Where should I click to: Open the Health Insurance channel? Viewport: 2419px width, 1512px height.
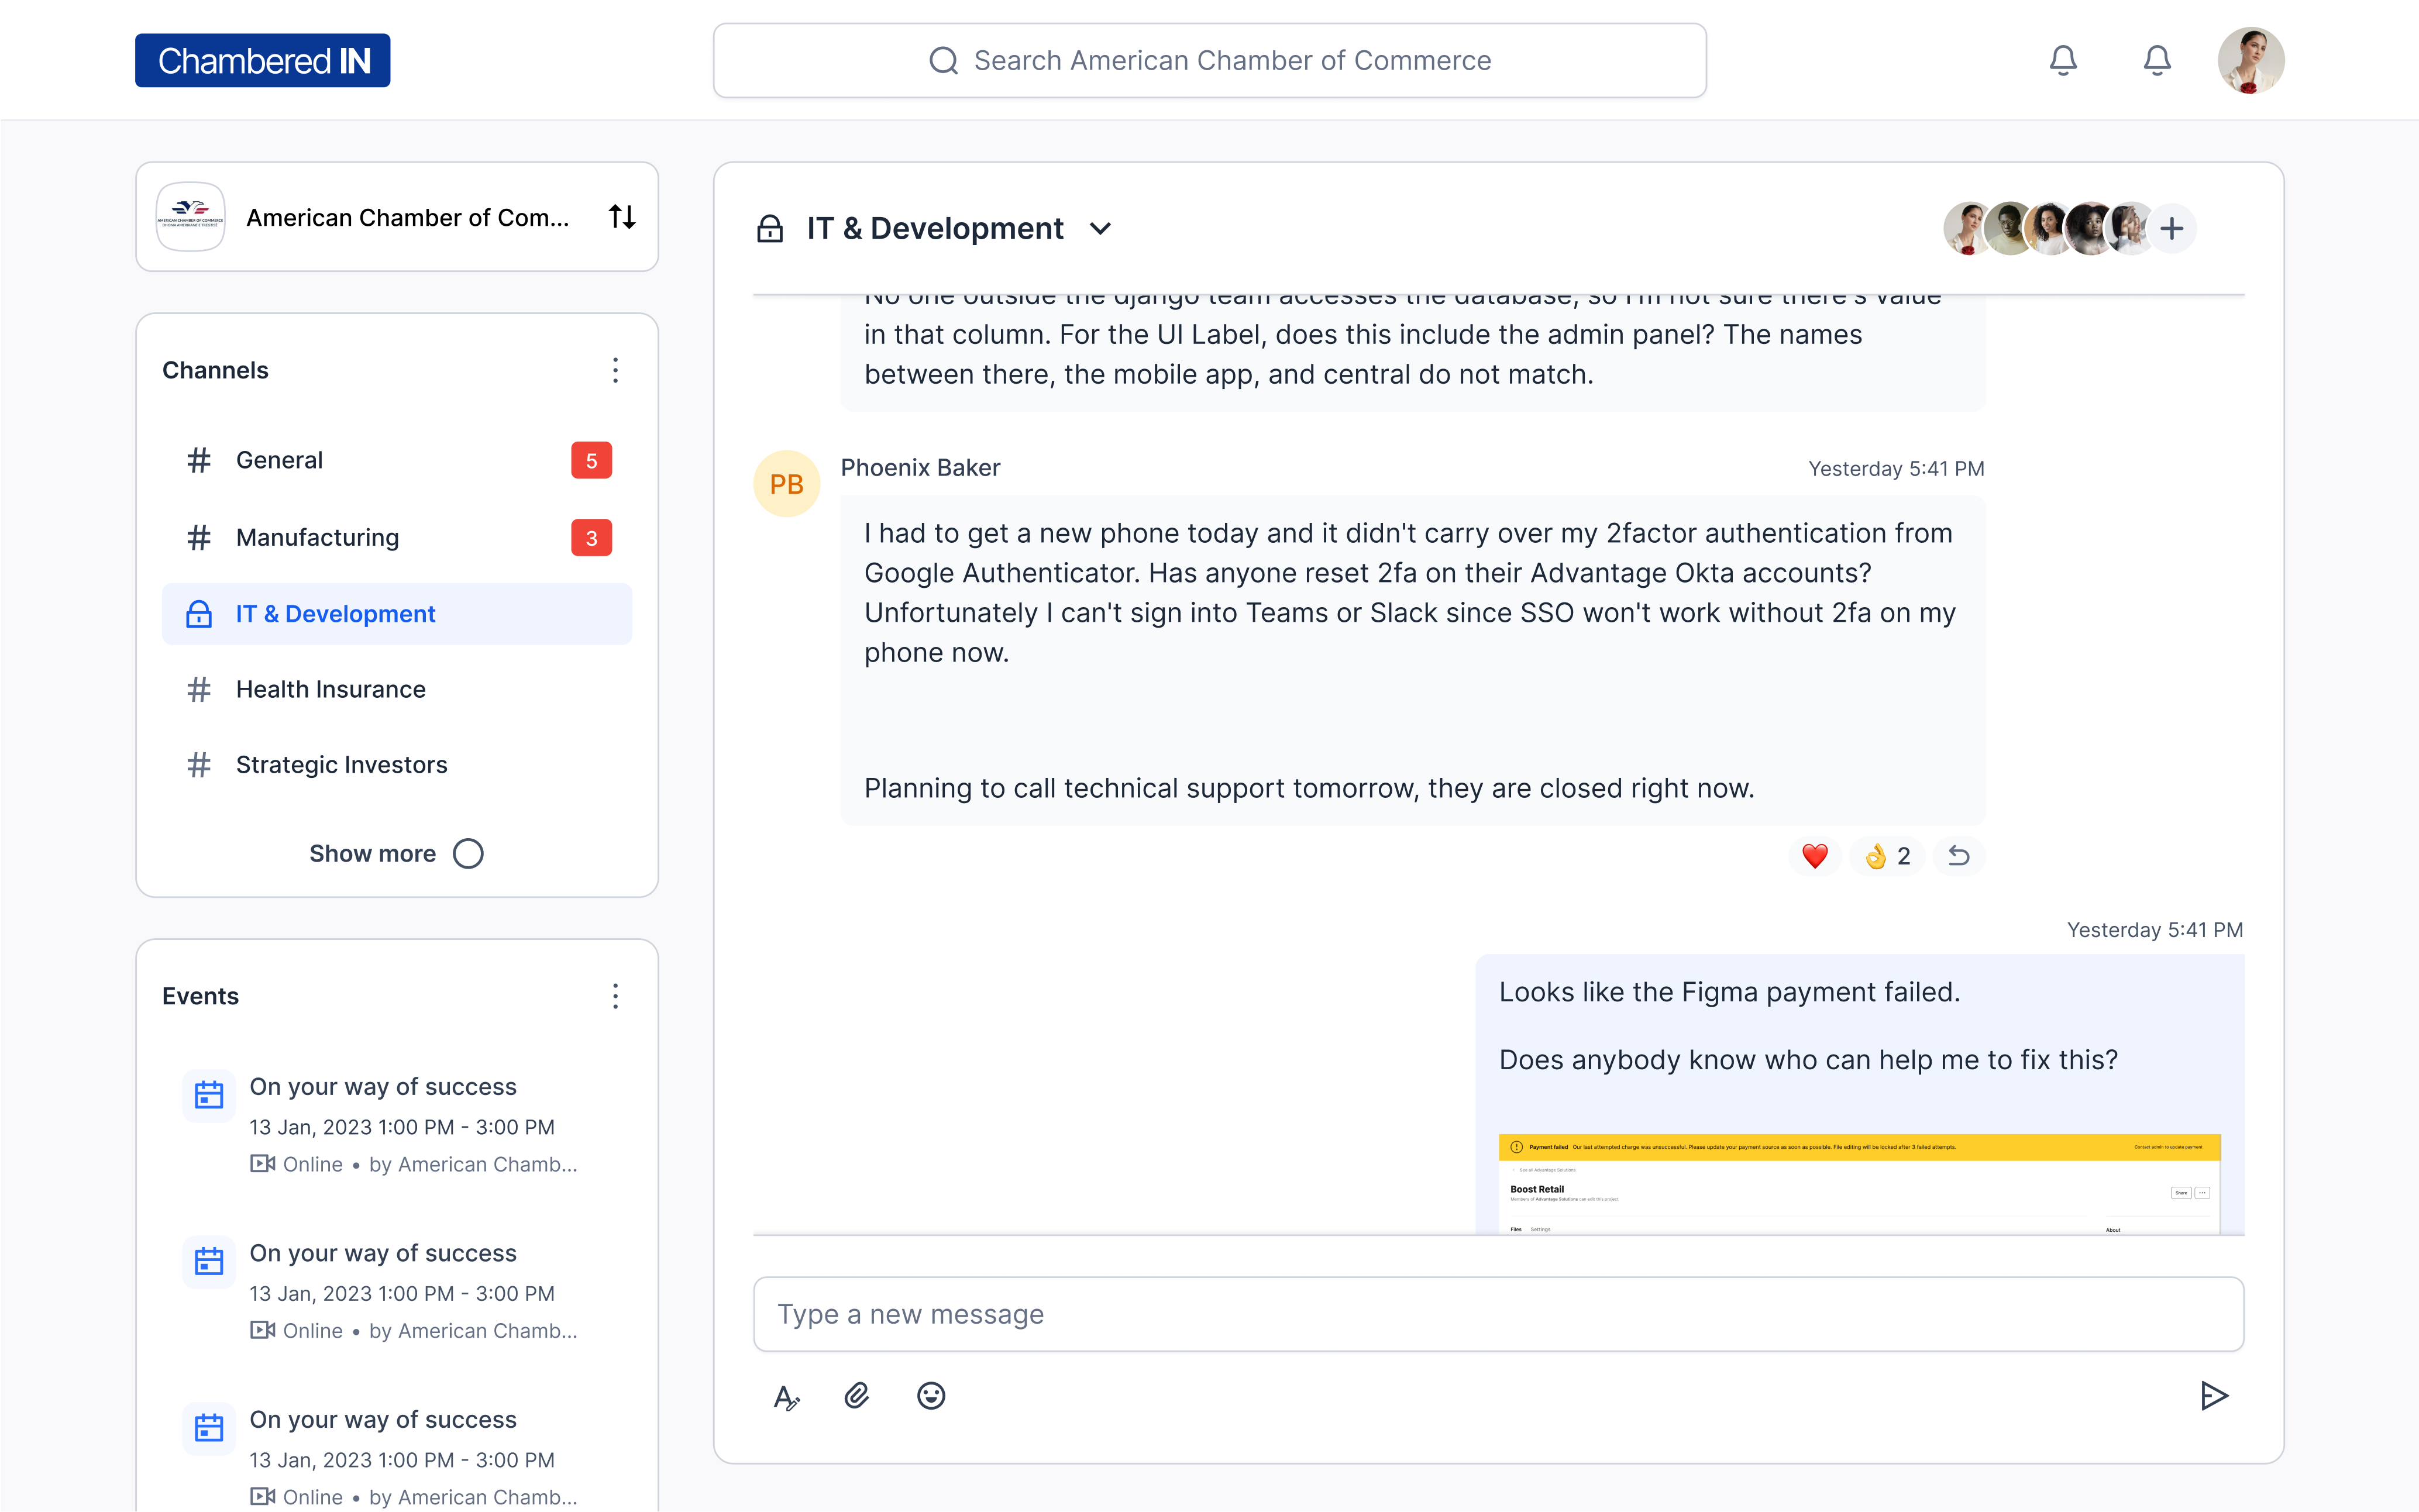397,689
